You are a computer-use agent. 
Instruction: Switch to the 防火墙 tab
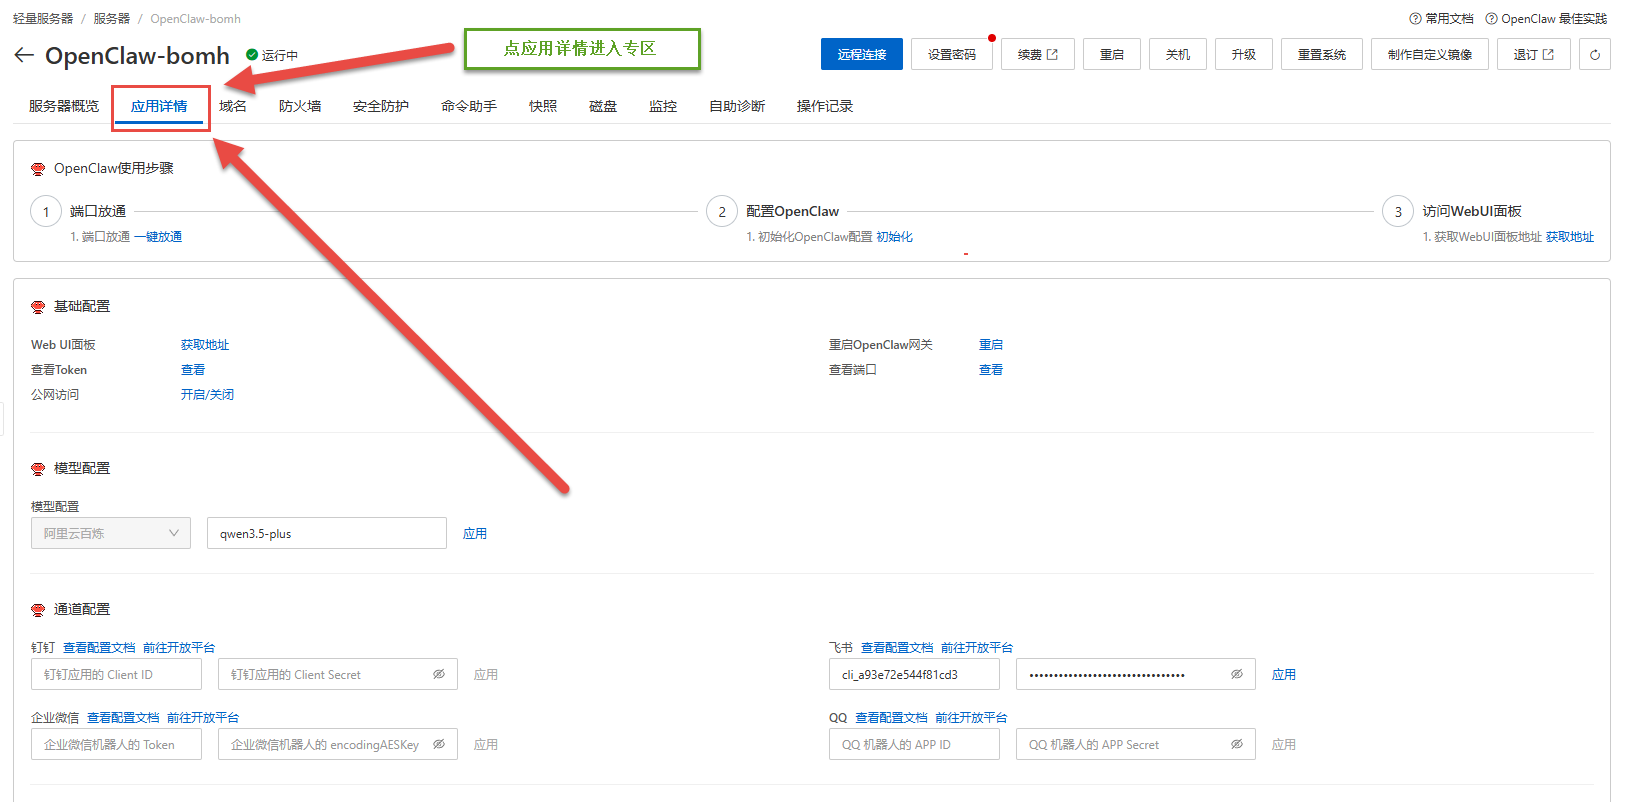(x=300, y=106)
